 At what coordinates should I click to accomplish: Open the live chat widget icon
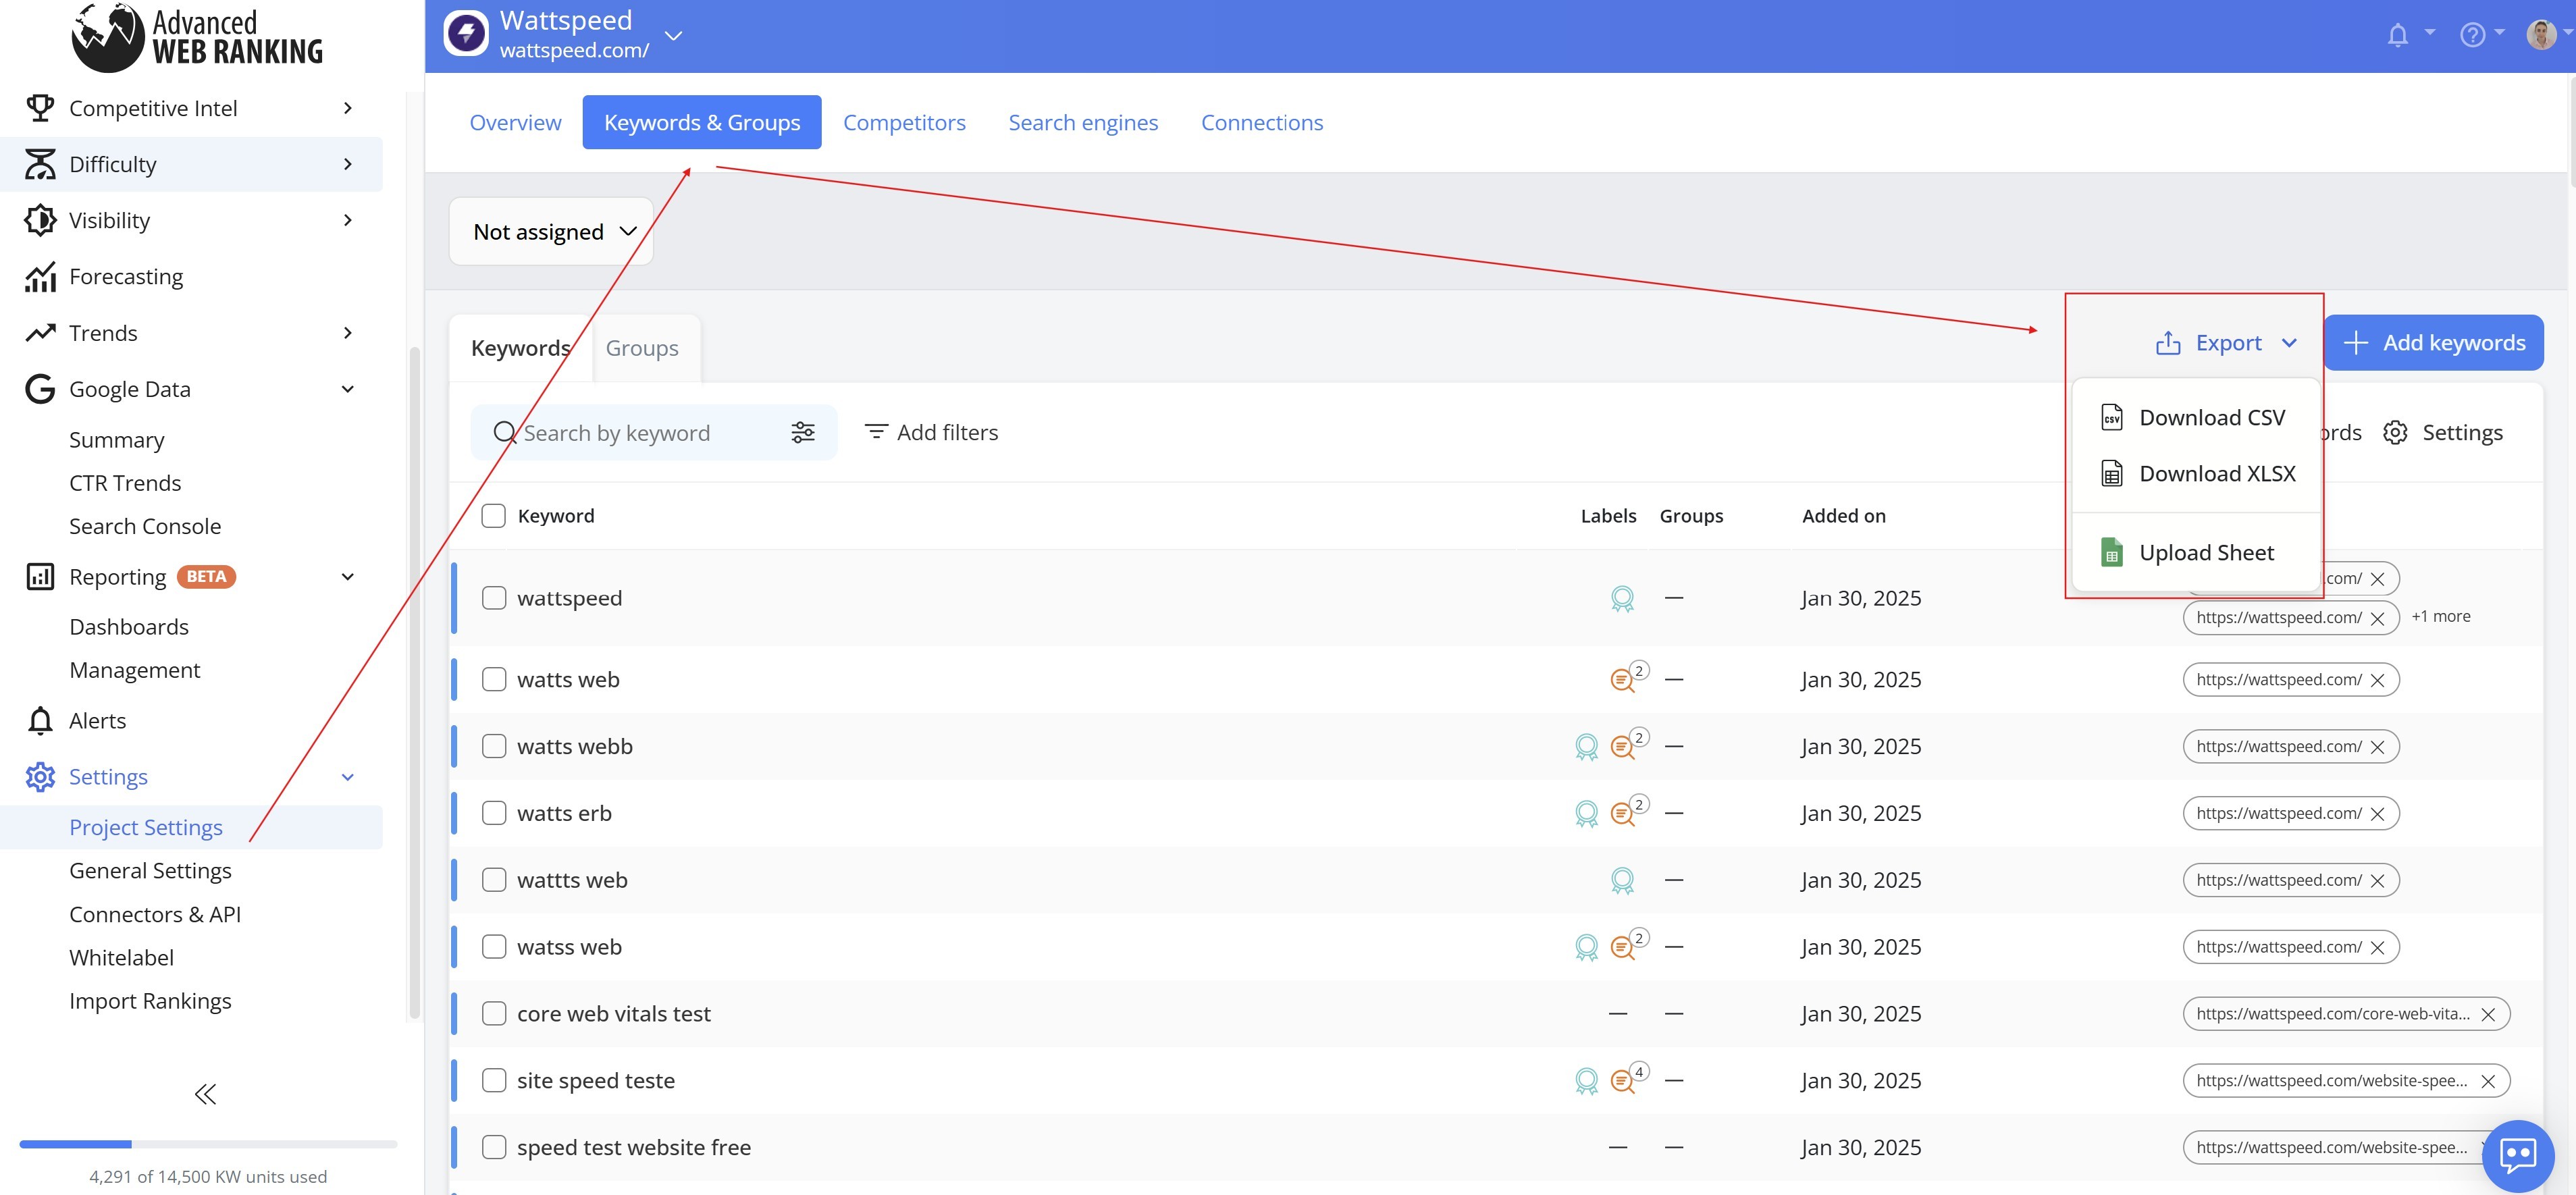tap(2518, 1155)
